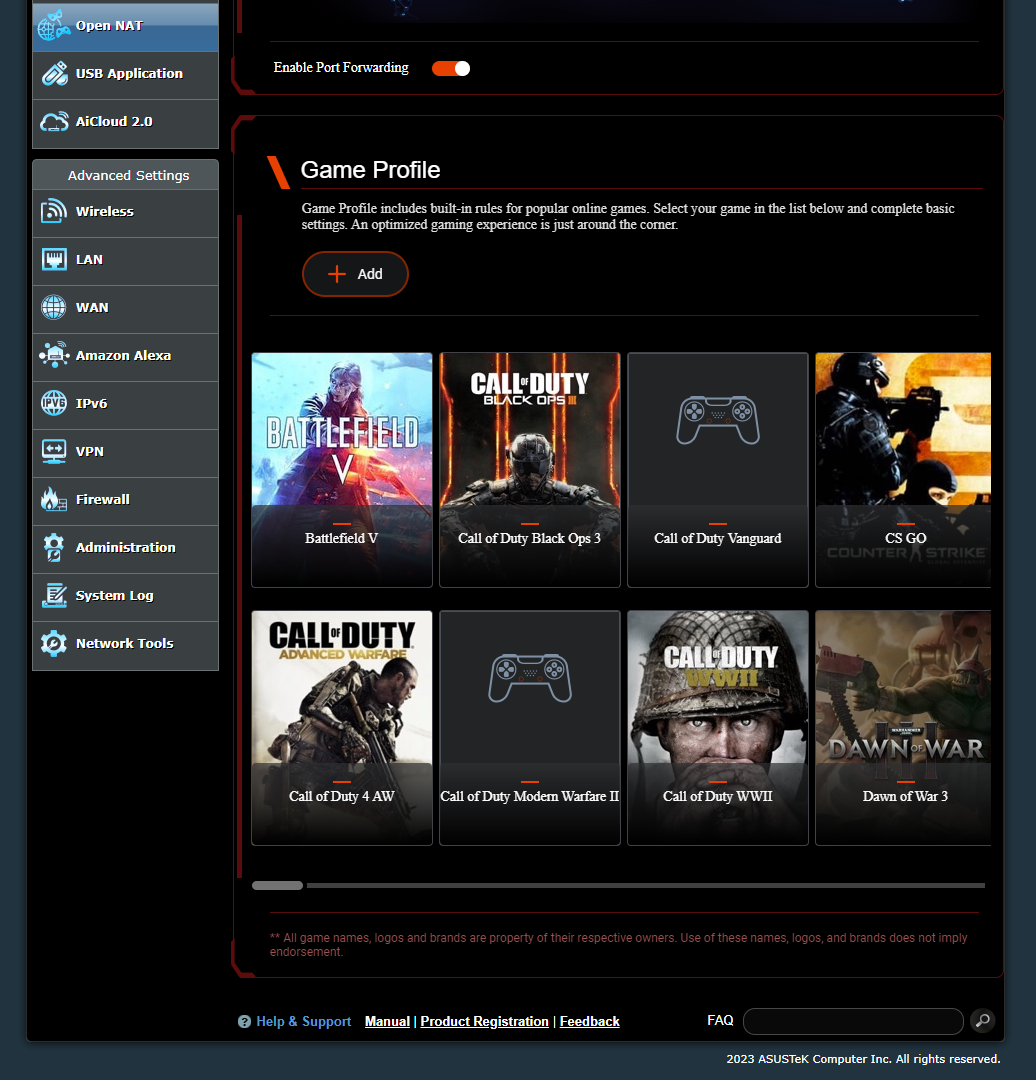Click the Add game profile button
This screenshot has height=1080, width=1036.
(355, 274)
